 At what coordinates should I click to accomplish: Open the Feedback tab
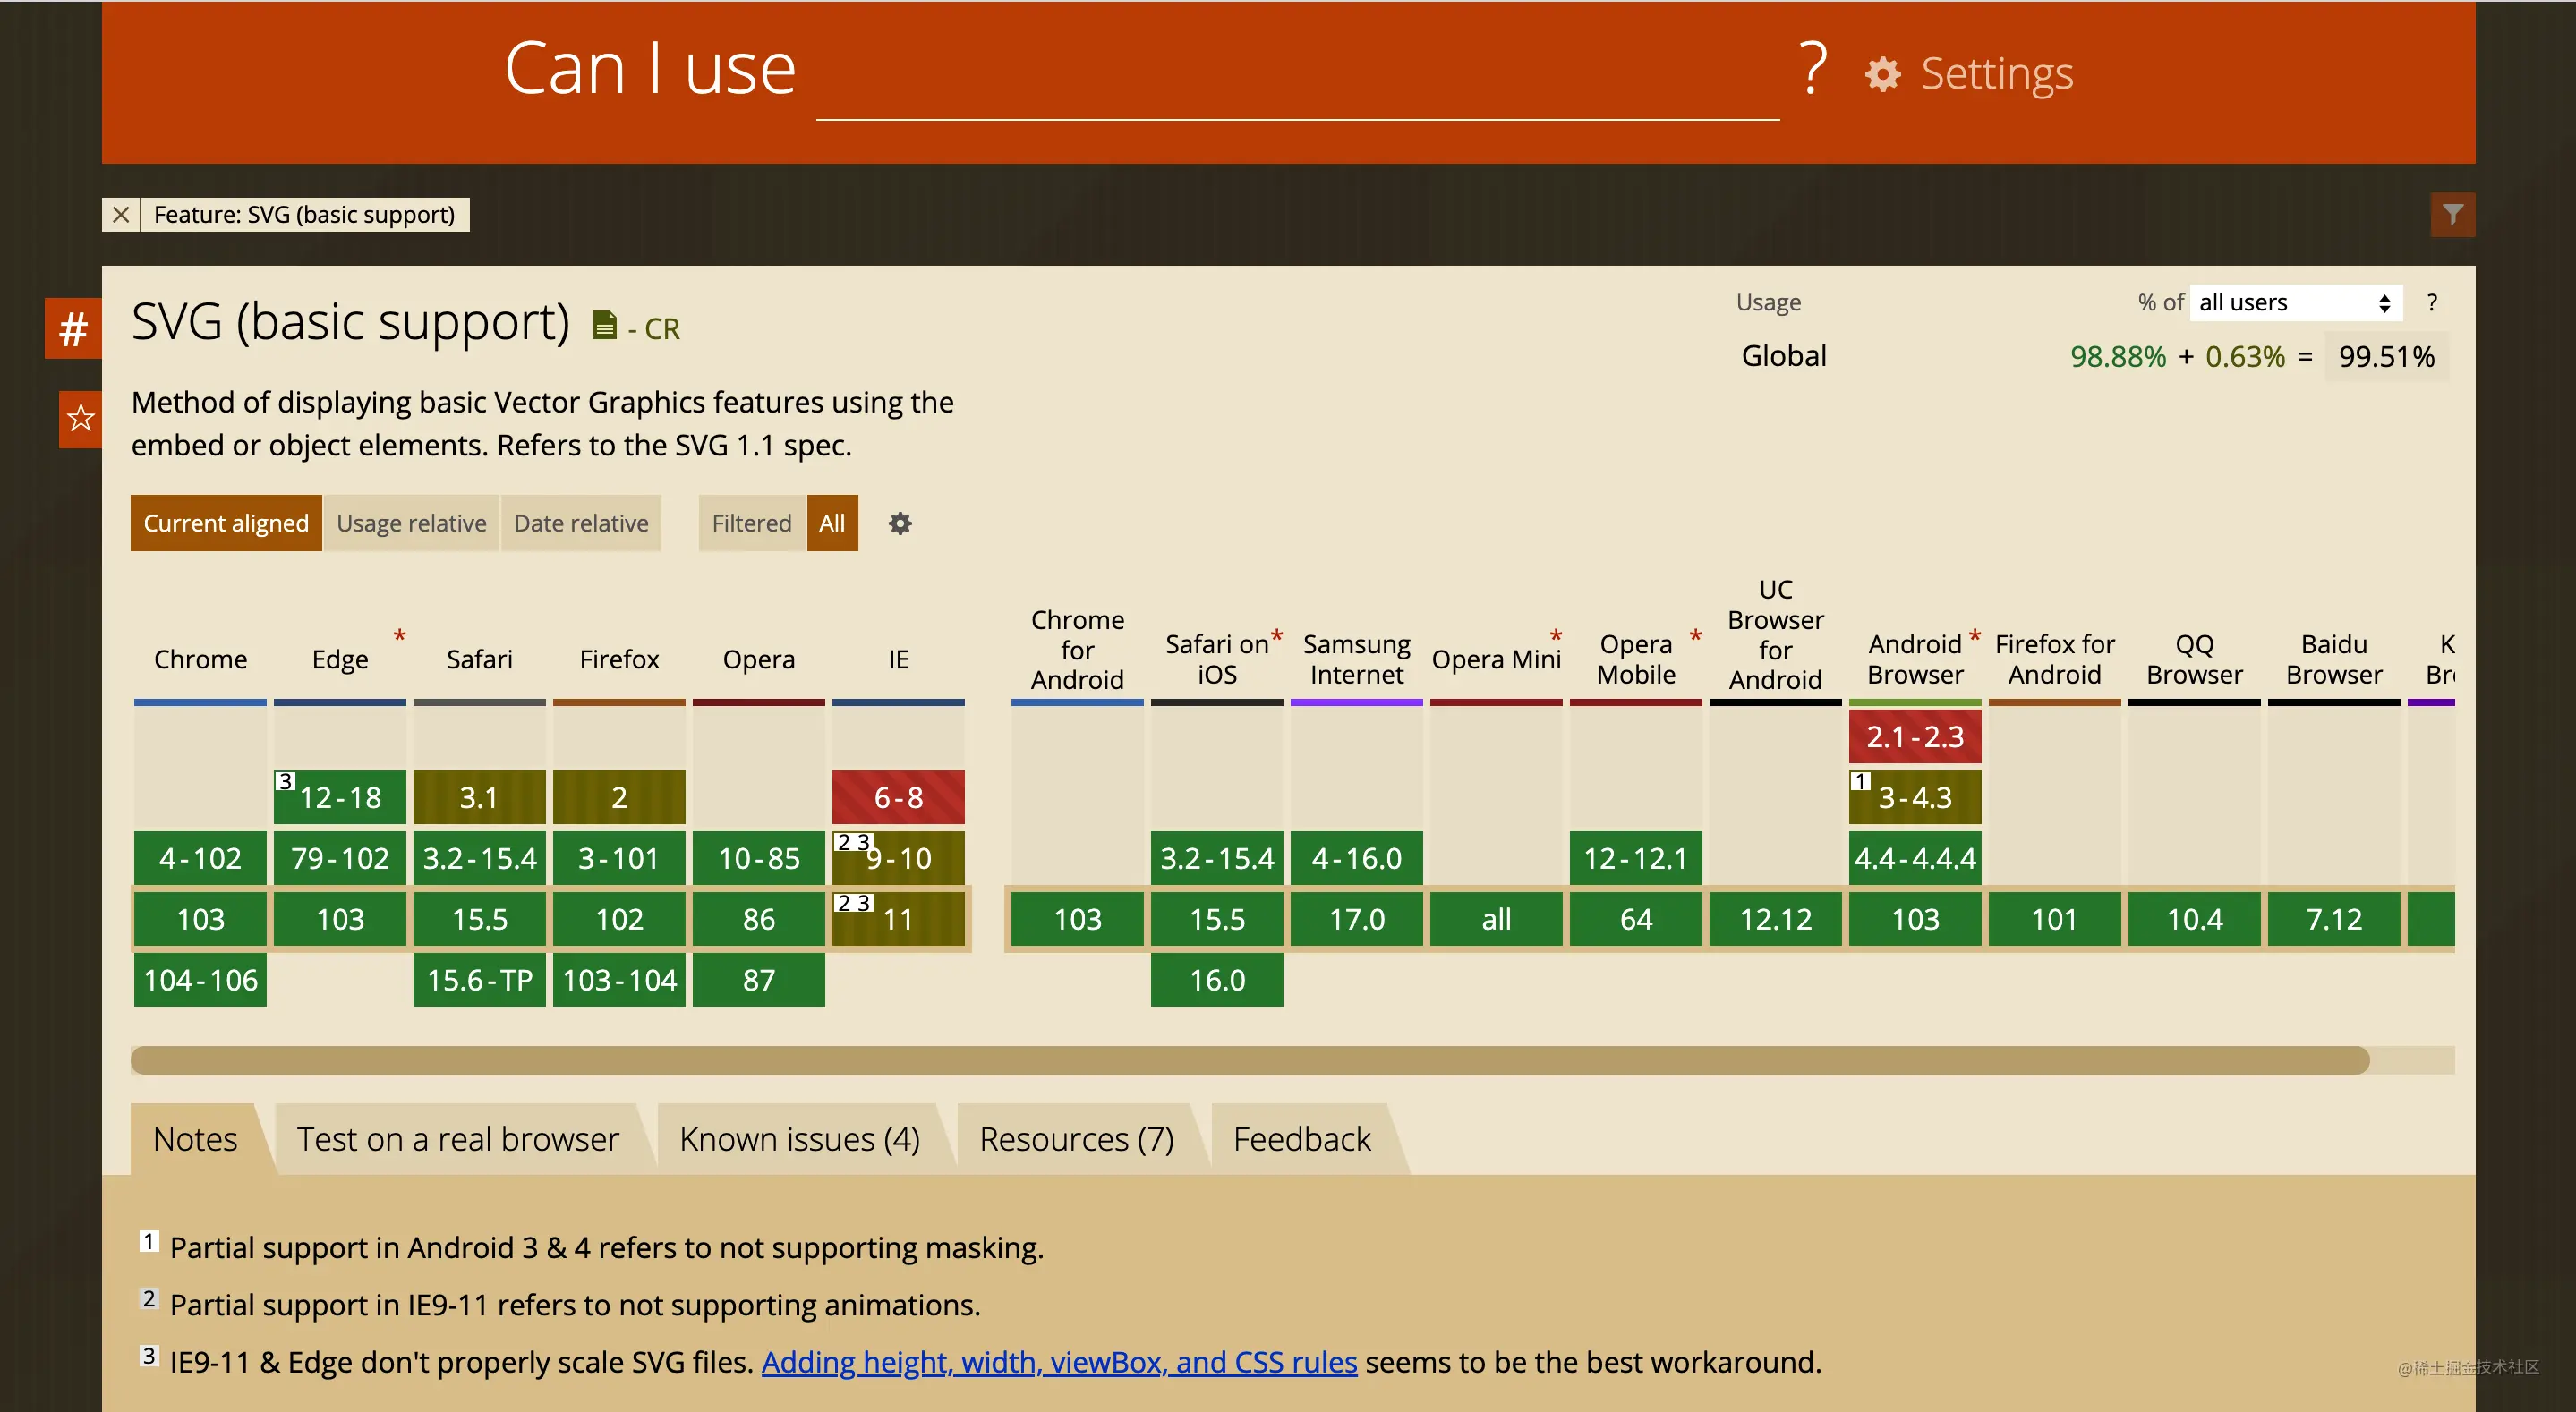tap(1301, 1139)
